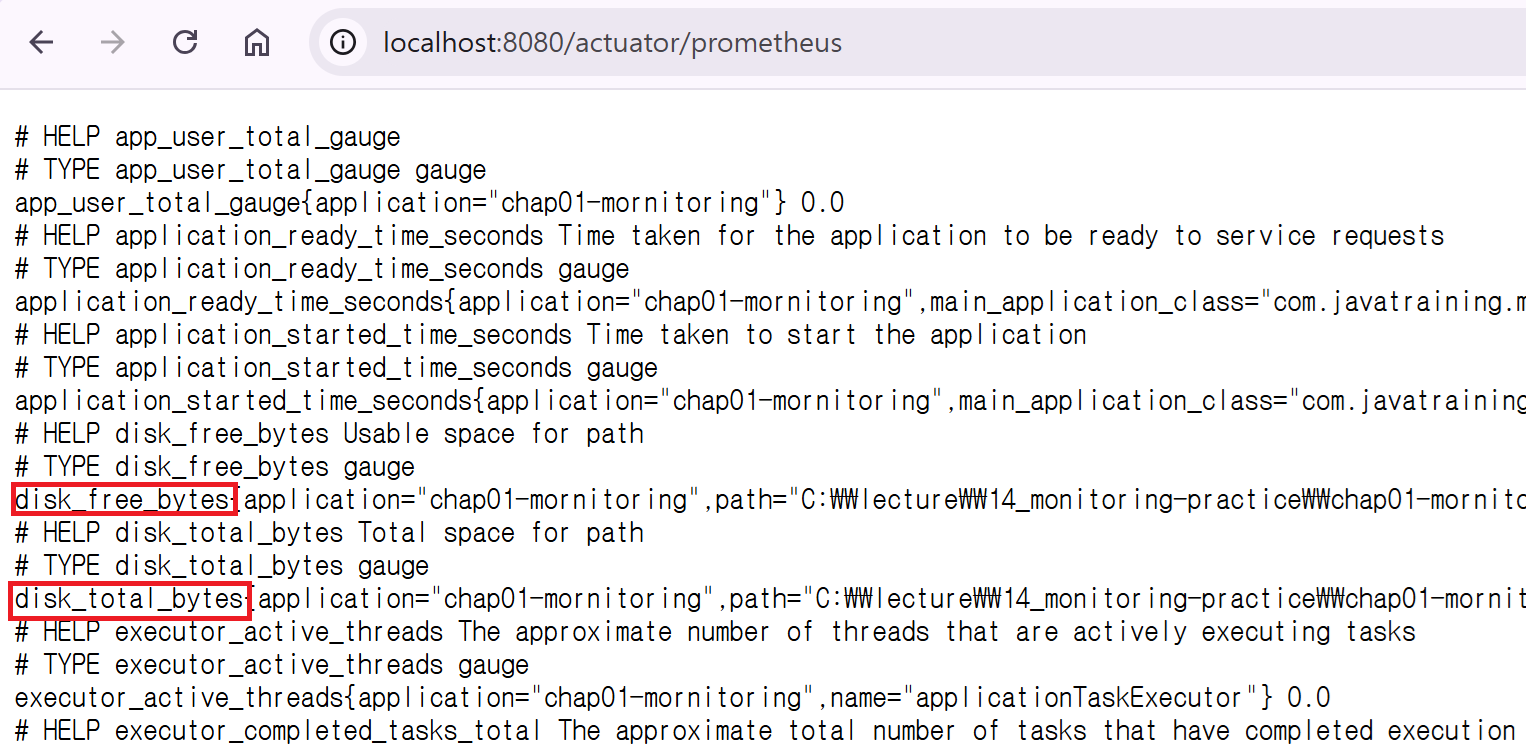Click the TYPE application_ready_time_seconds gauge line

point(322,269)
